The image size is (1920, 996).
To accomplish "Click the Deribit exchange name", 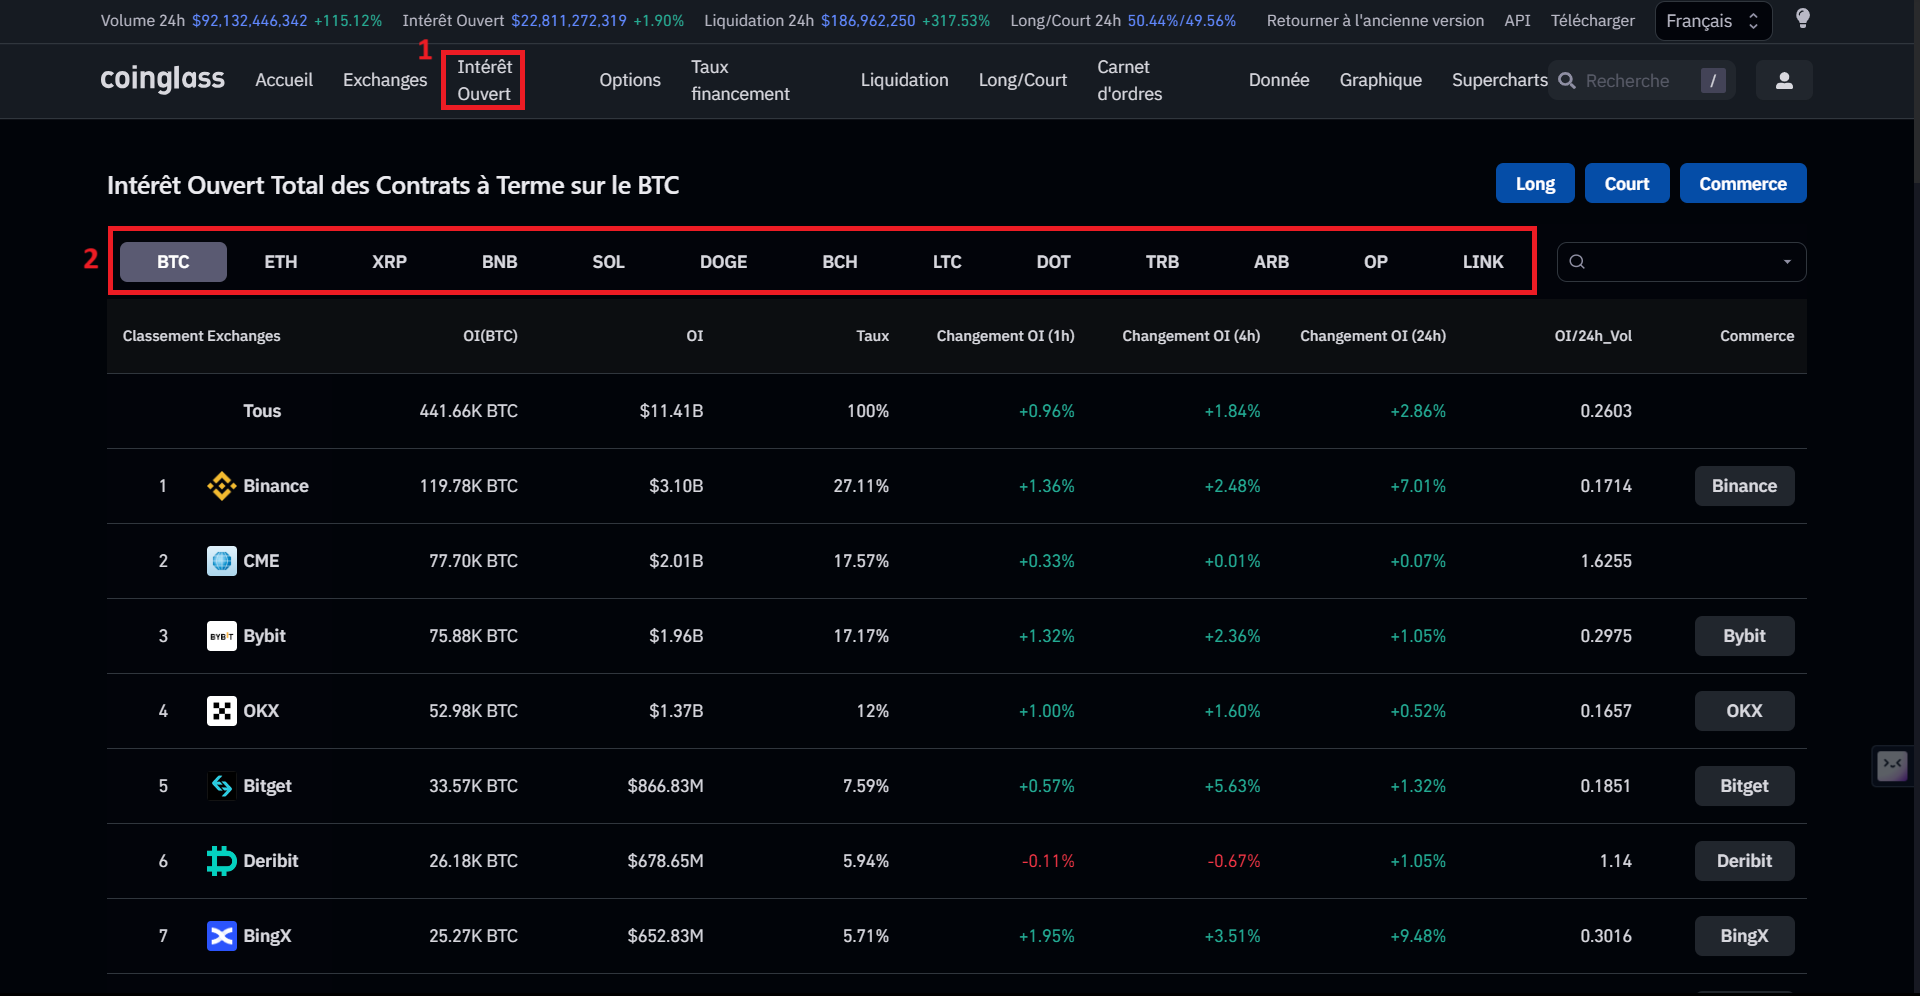I will coord(271,861).
